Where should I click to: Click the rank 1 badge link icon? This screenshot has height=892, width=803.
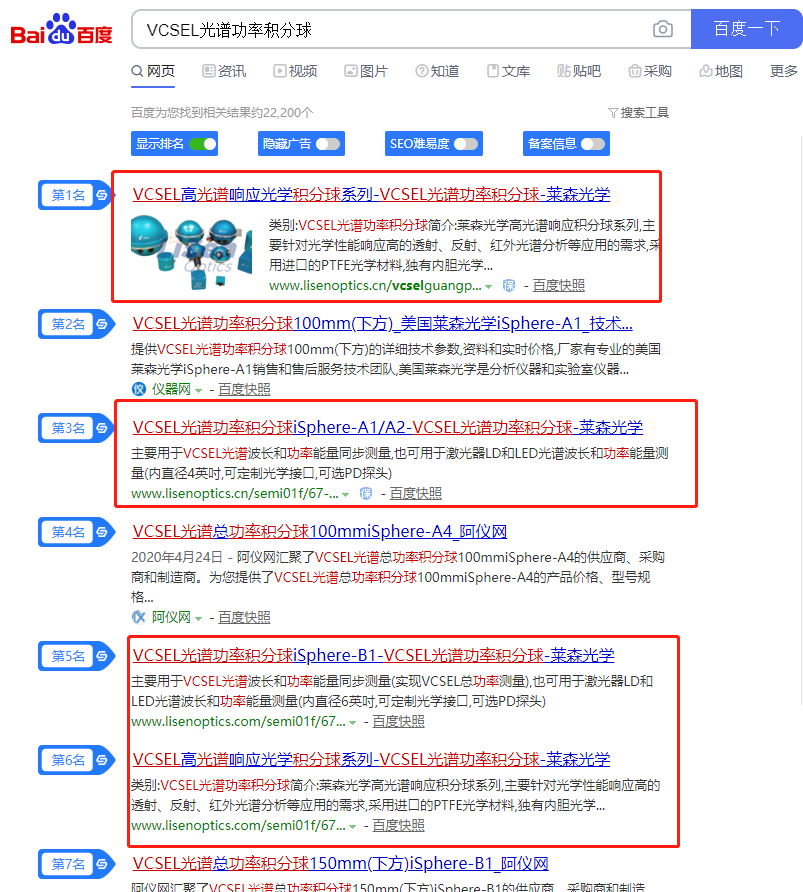click(x=102, y=195)
